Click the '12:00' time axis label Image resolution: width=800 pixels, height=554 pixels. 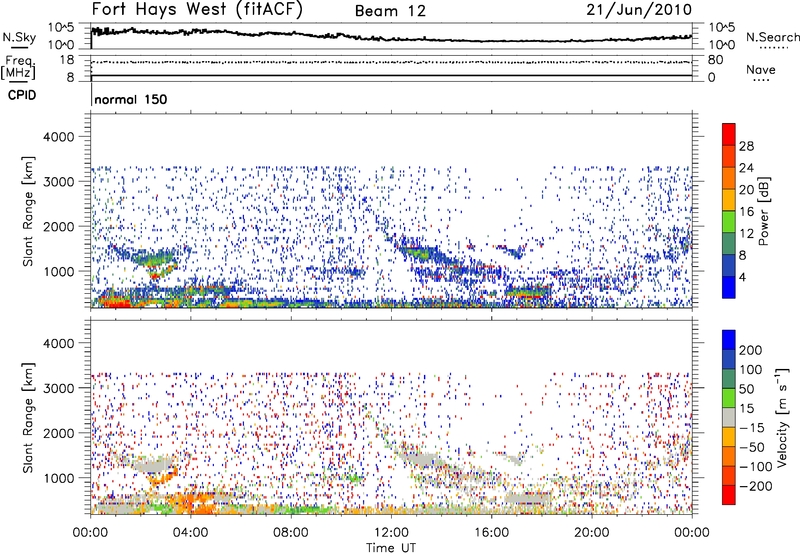(391, 533)
